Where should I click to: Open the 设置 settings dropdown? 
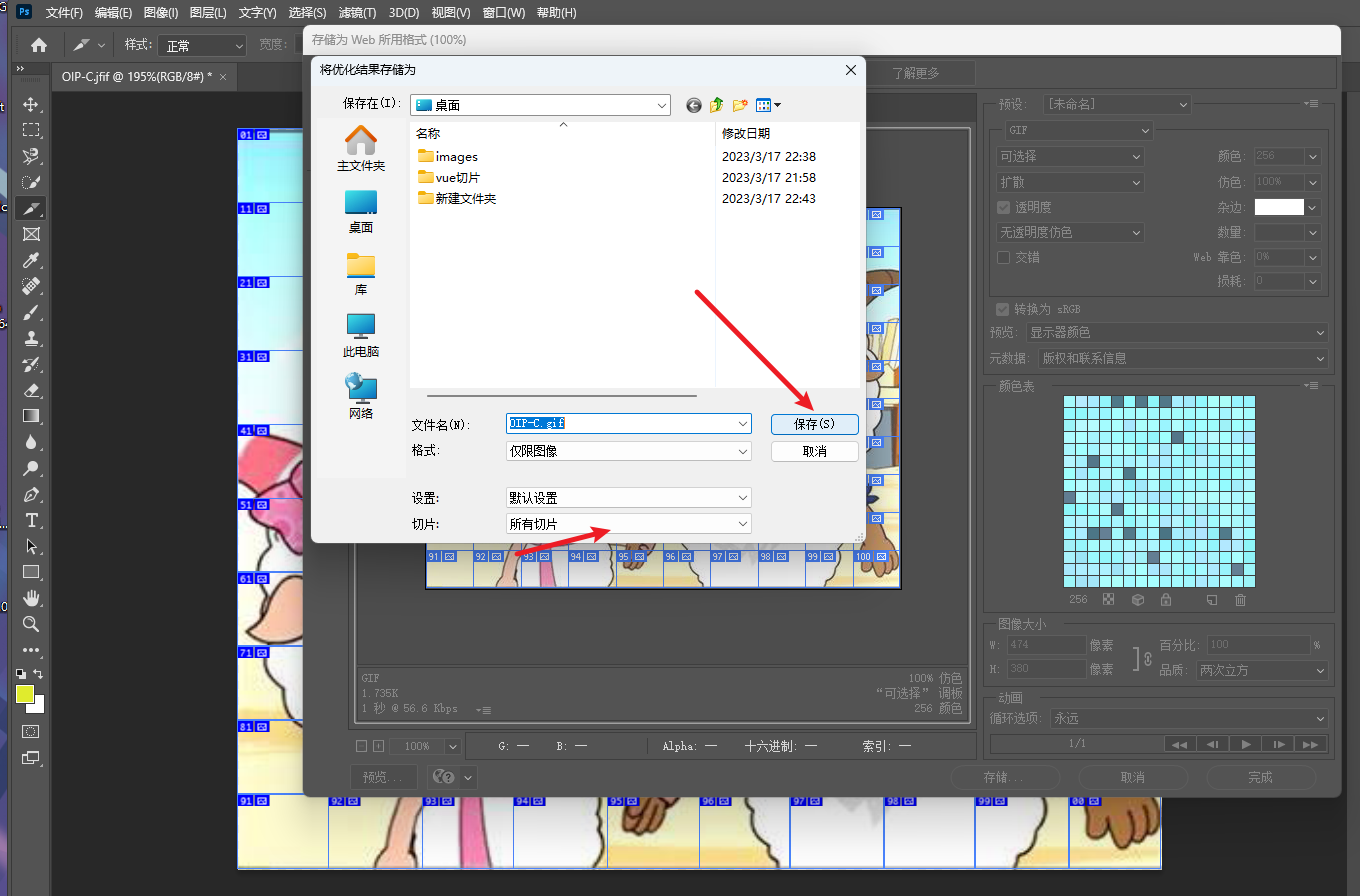629,498
